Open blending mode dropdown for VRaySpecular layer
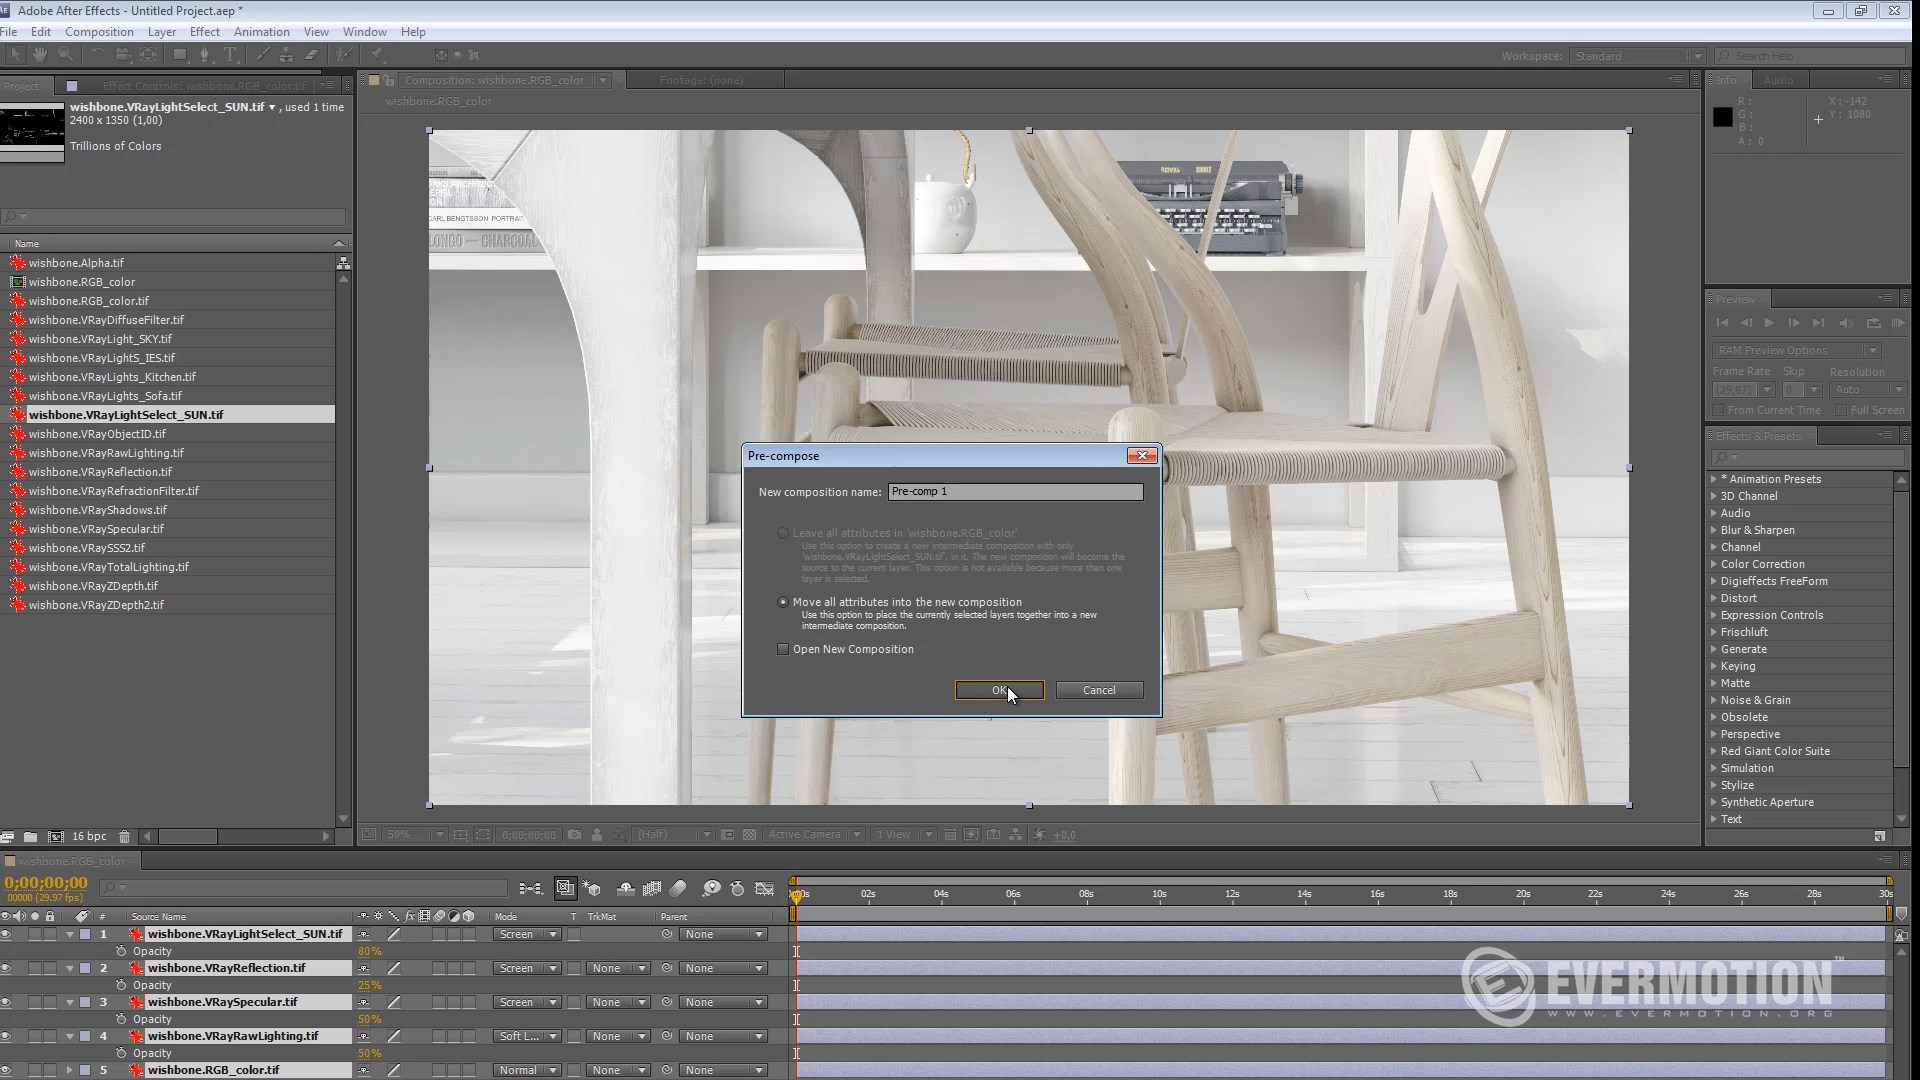The width and height of the screenshot is (1920, 1080). tap(527, 1002)
